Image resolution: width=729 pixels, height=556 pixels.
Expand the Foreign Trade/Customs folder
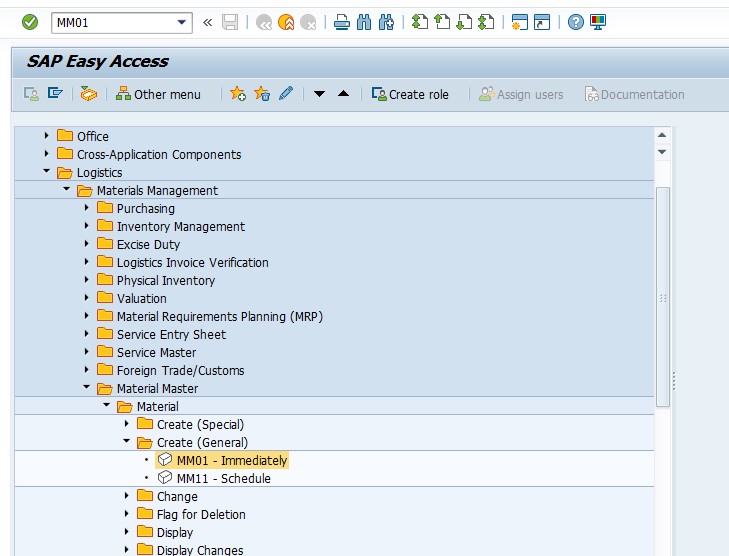(86, 370)
